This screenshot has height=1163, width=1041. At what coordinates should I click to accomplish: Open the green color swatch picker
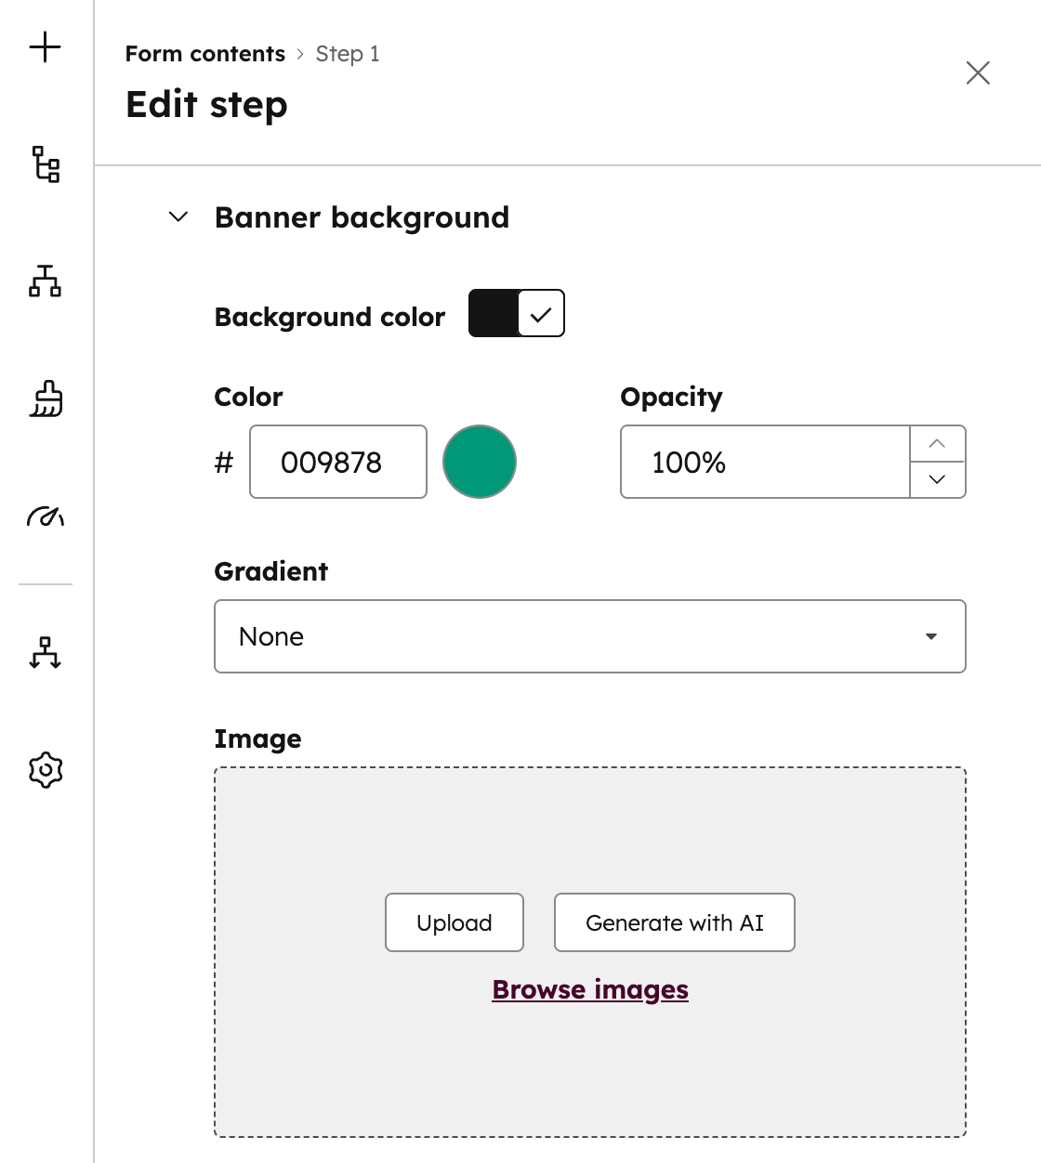[x=479, y=461]
